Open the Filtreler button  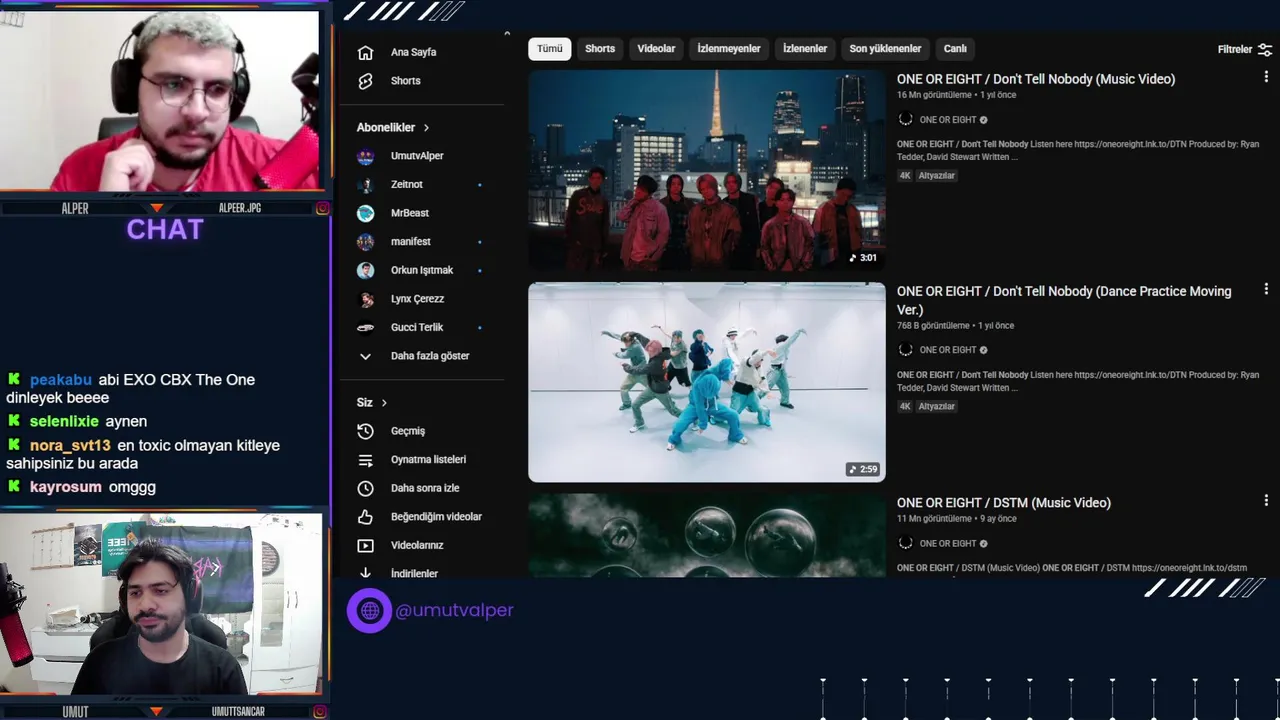pyautogui.click(x=1244, y=49)
